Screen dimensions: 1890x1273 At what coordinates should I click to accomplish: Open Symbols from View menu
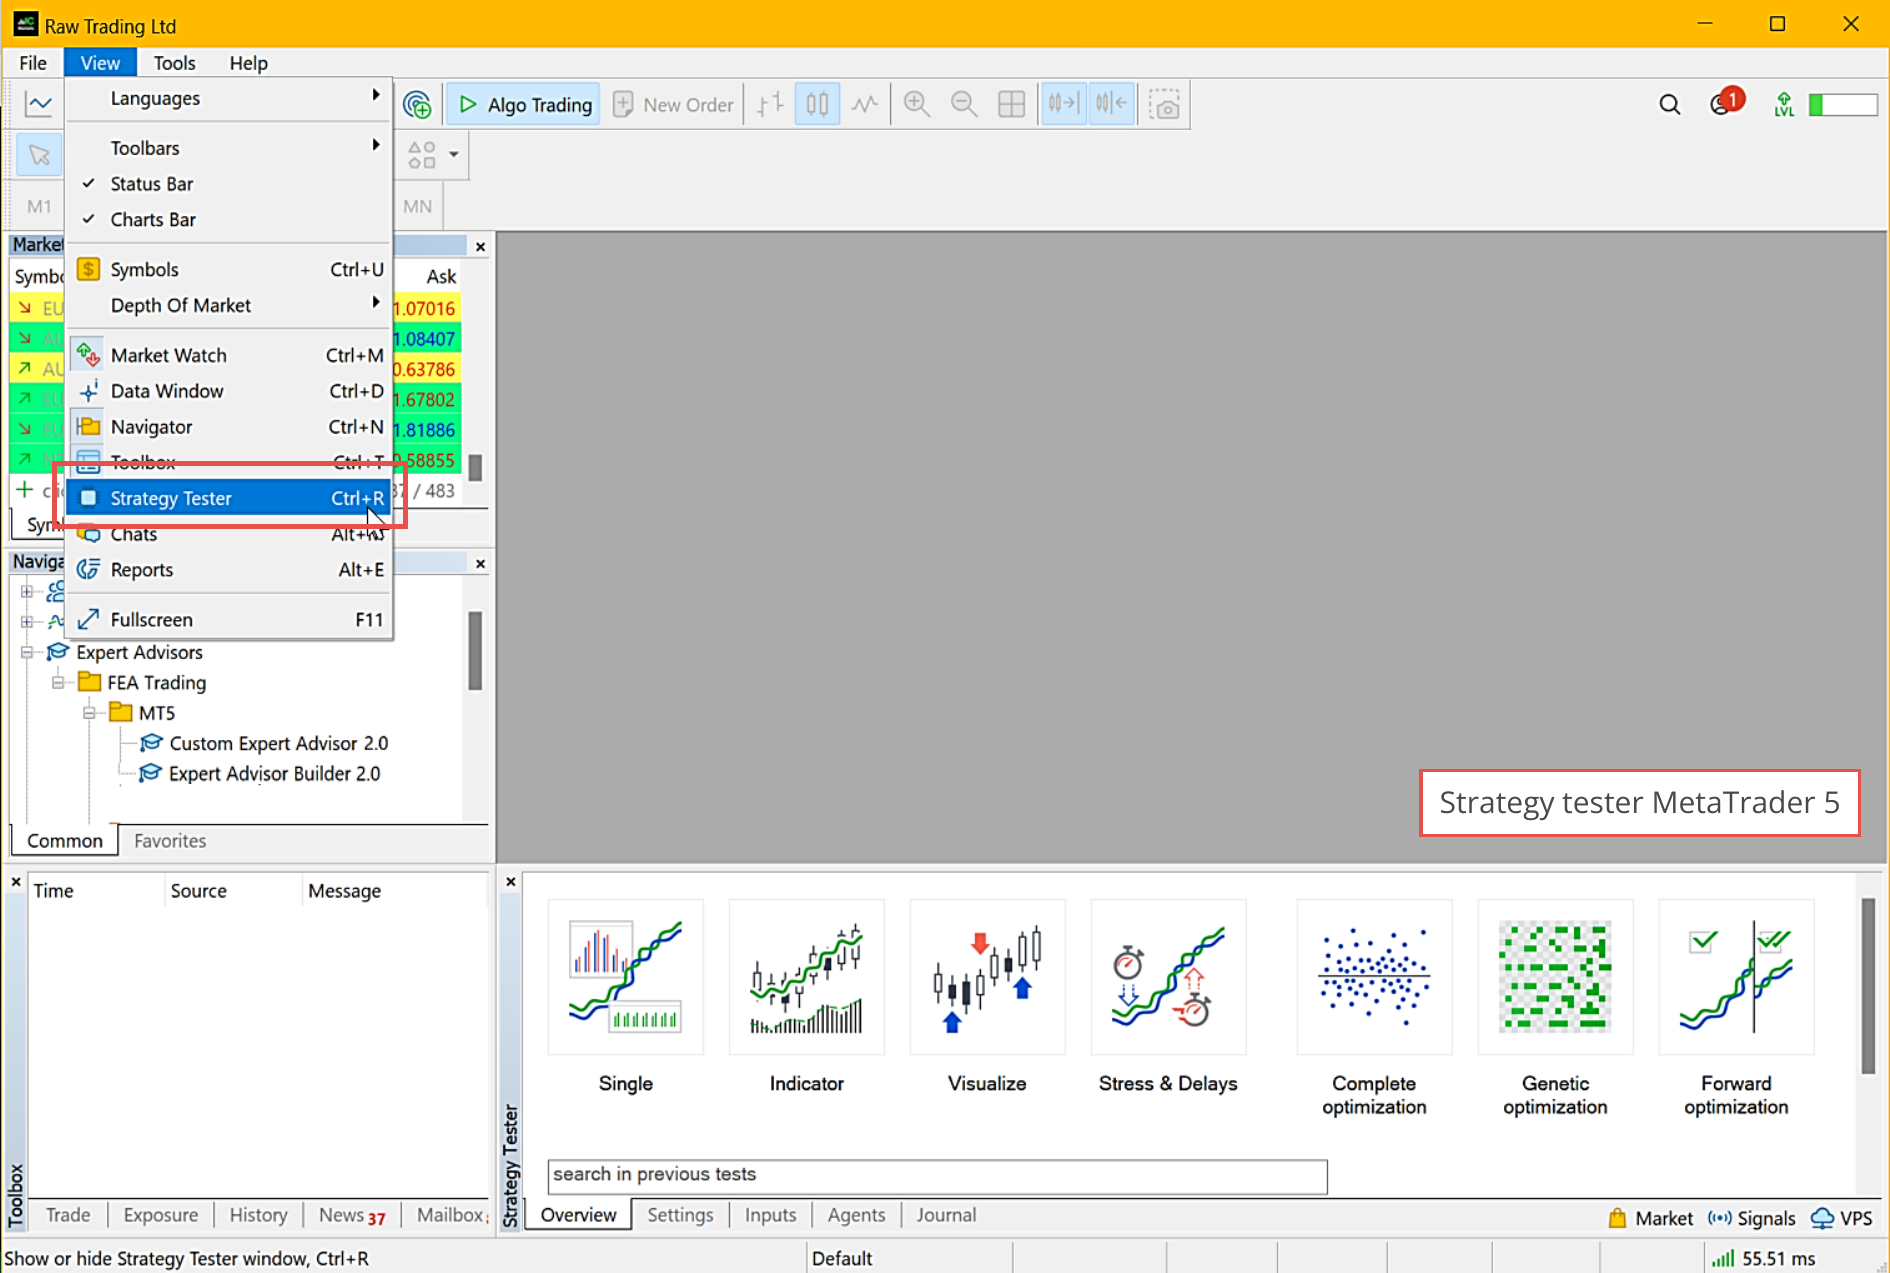coord(229,269)
